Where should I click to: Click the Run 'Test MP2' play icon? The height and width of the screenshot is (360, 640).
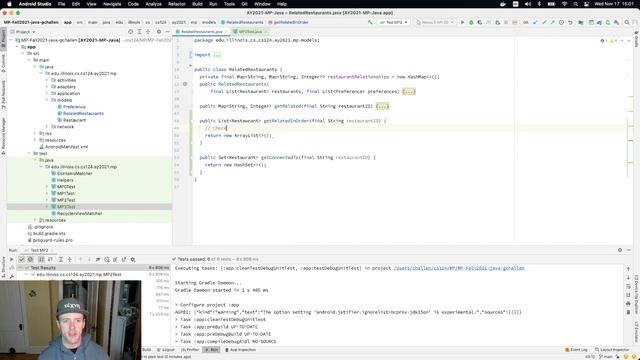[x=462, y=22]
